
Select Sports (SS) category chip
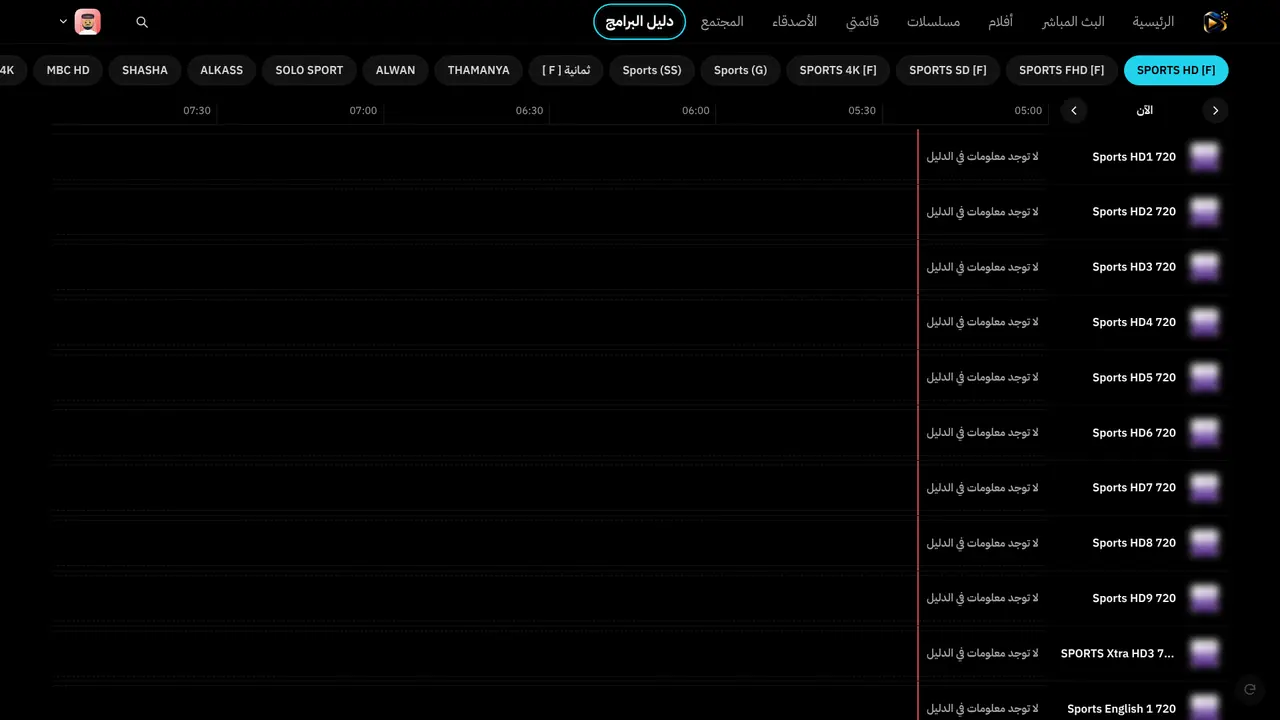[652, 70]
